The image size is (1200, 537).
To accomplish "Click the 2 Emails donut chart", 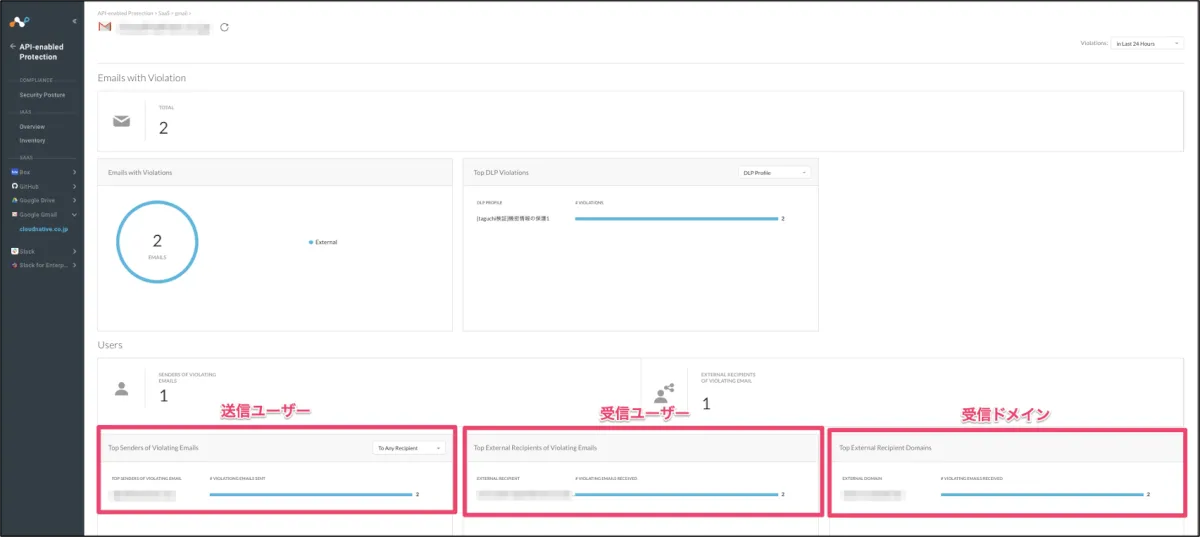I will (157, 244).
